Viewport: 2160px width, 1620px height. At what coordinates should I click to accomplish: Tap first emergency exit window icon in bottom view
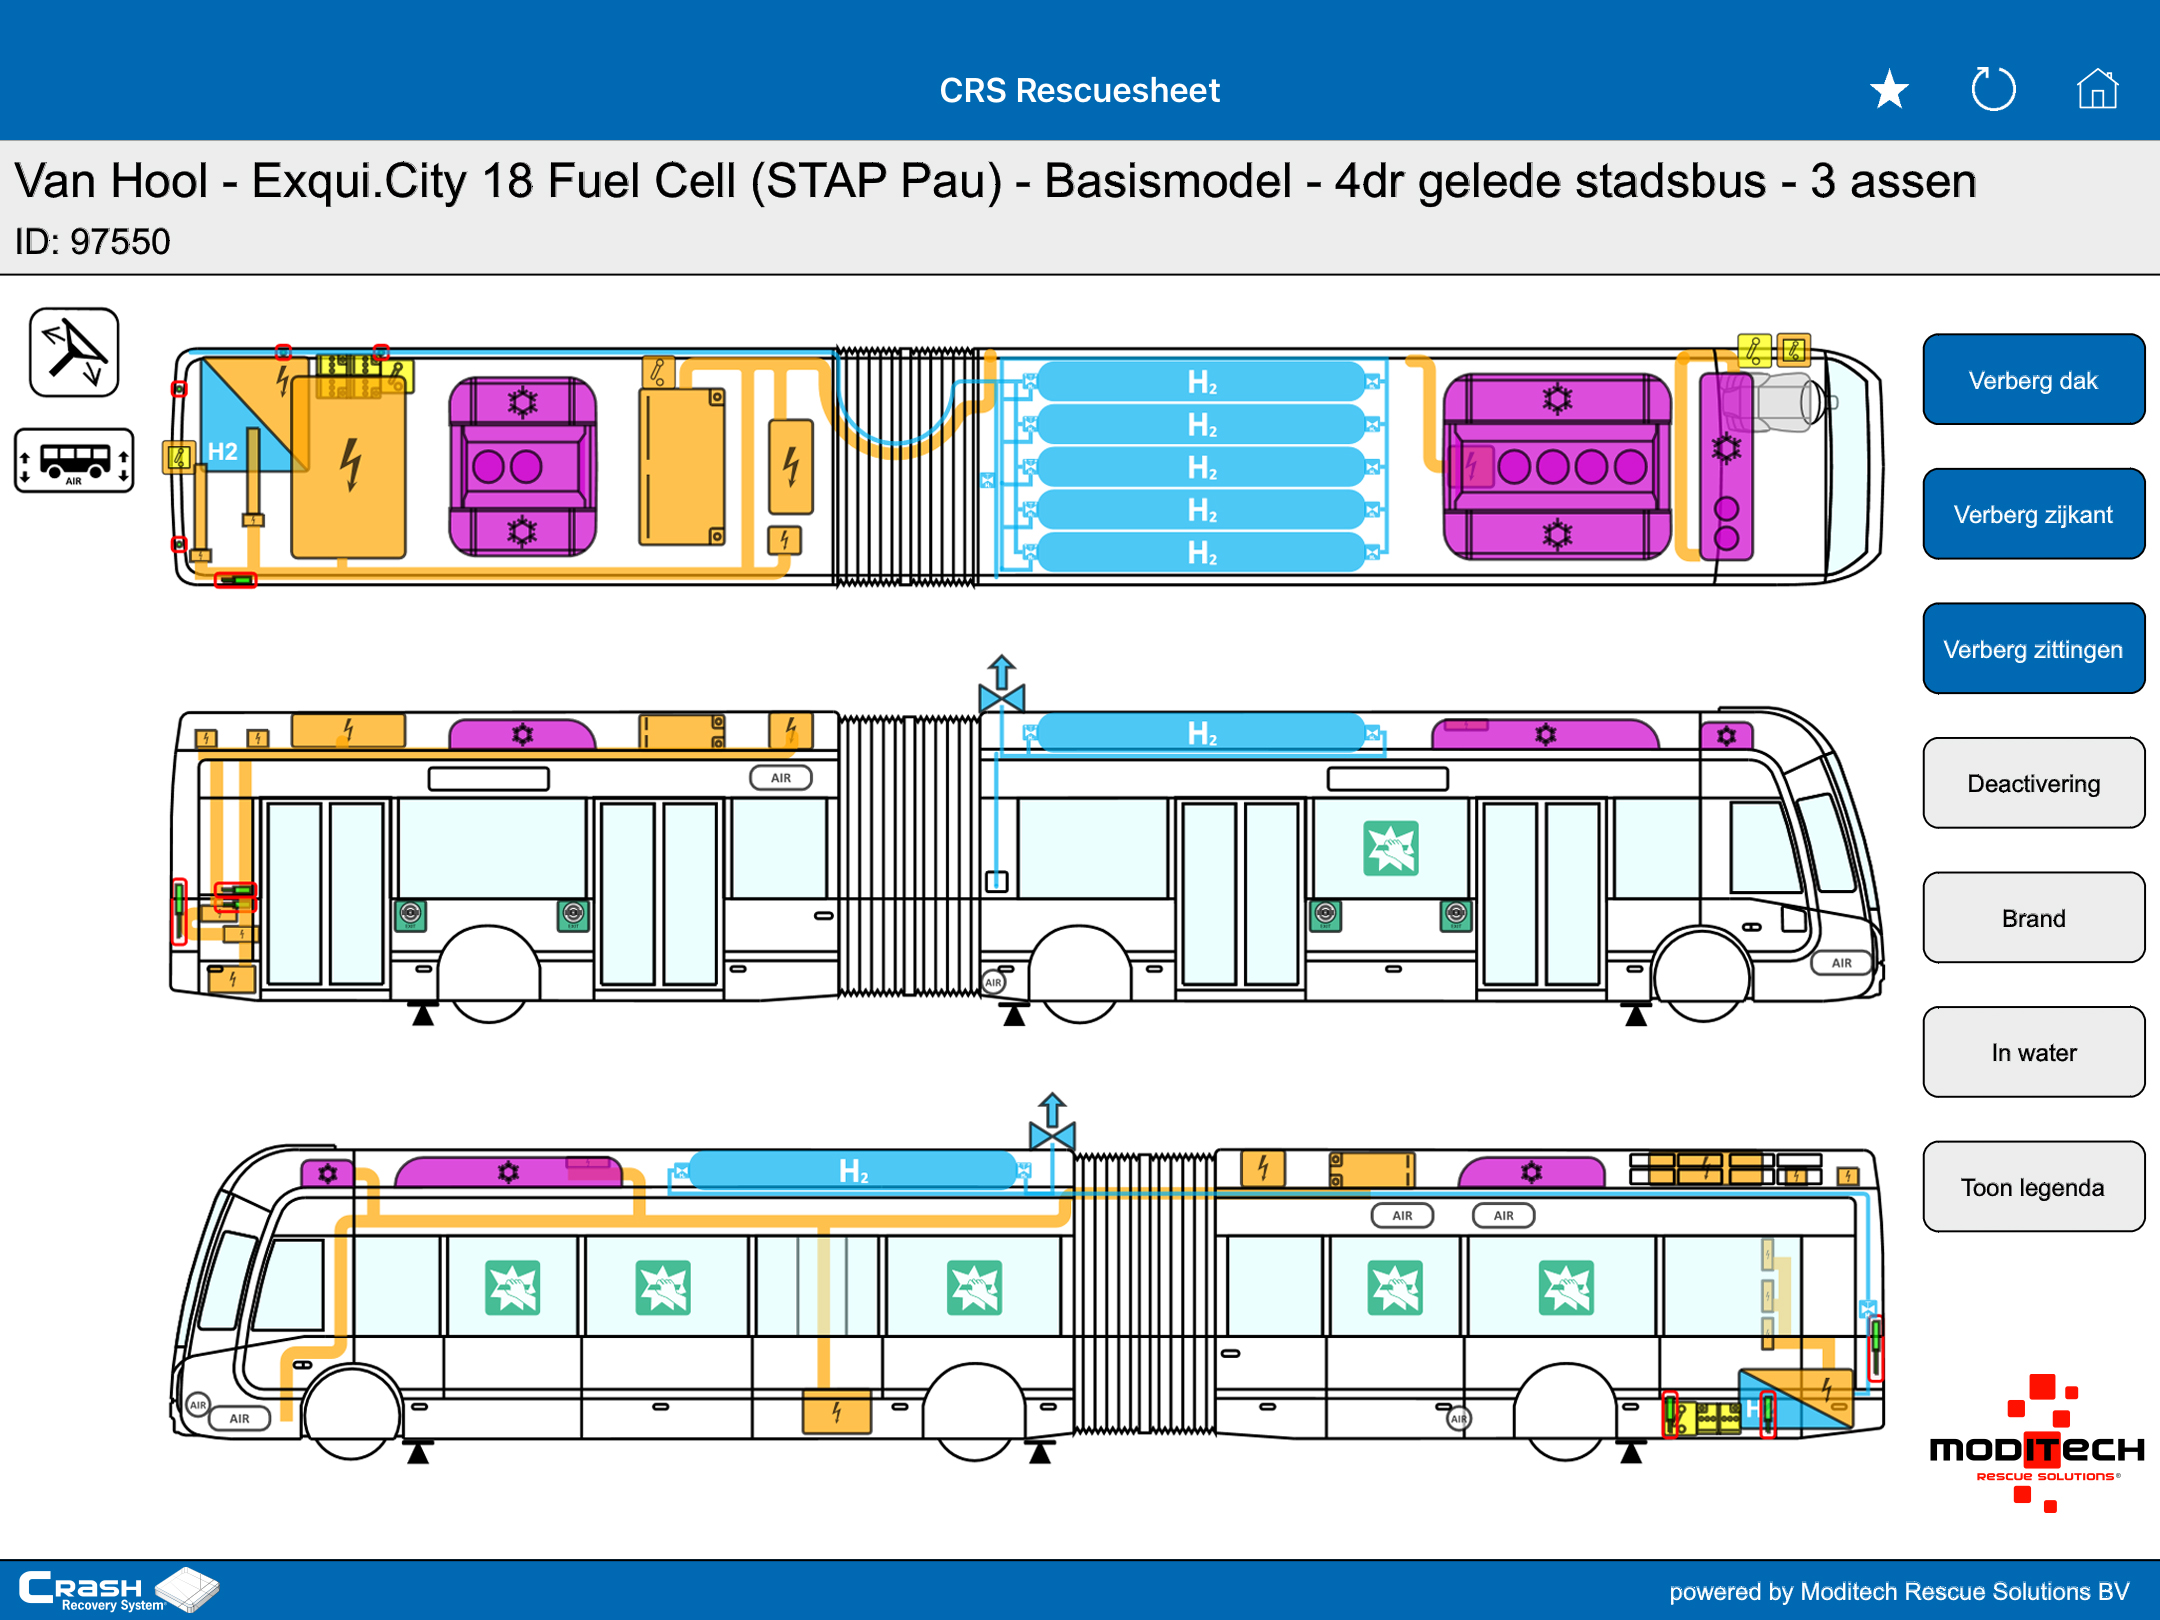tap(513, 1287)
